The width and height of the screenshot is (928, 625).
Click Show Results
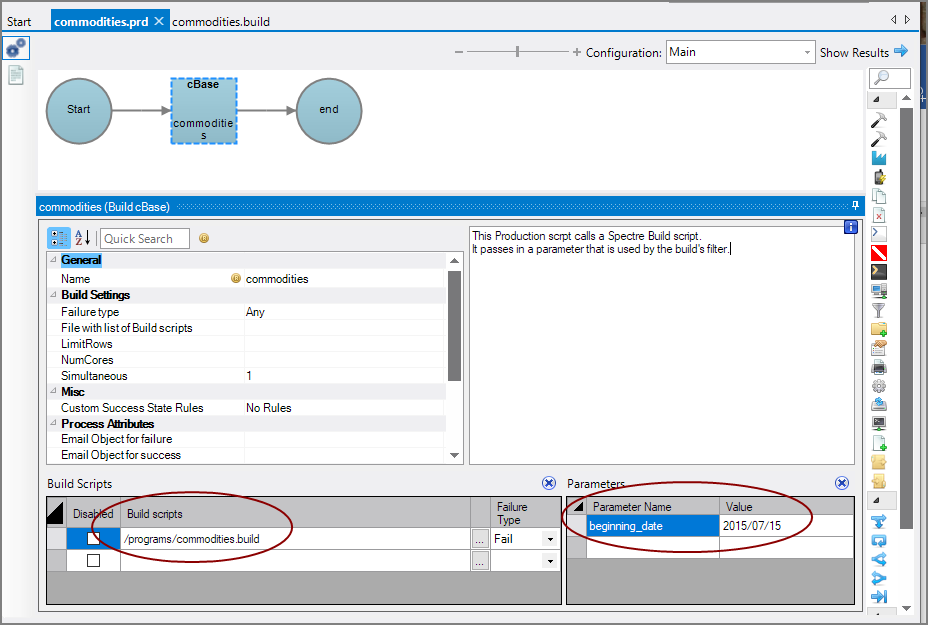(863, 52)
